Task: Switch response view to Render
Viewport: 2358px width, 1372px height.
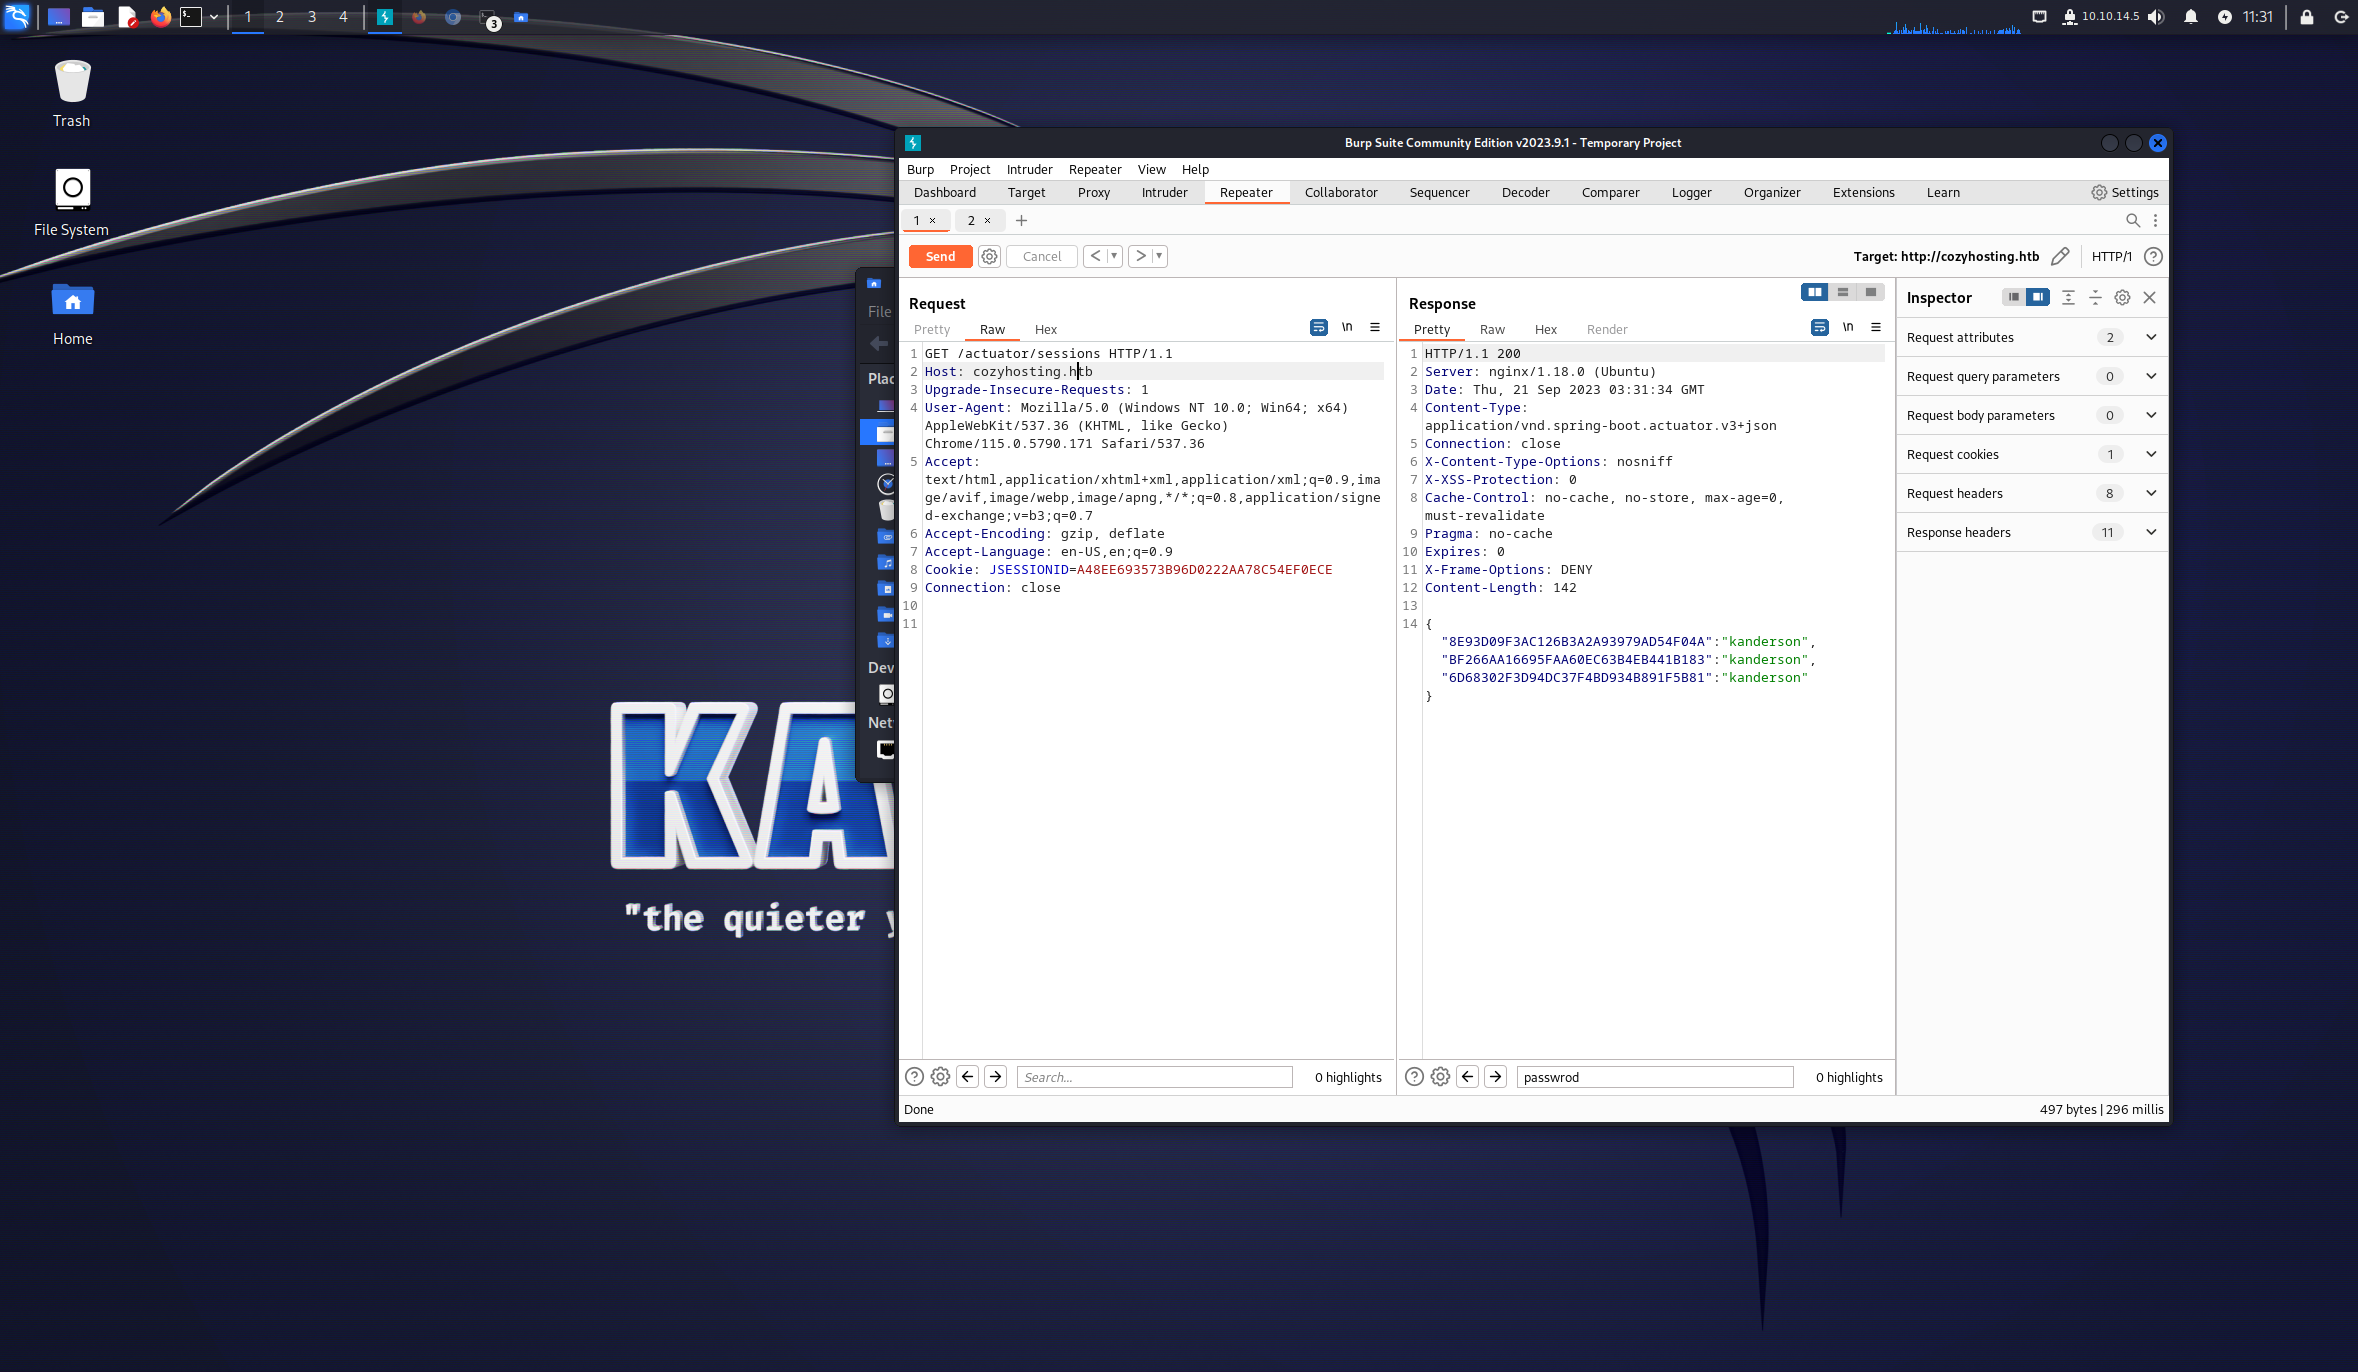Action: click(x=1606, y=329)
